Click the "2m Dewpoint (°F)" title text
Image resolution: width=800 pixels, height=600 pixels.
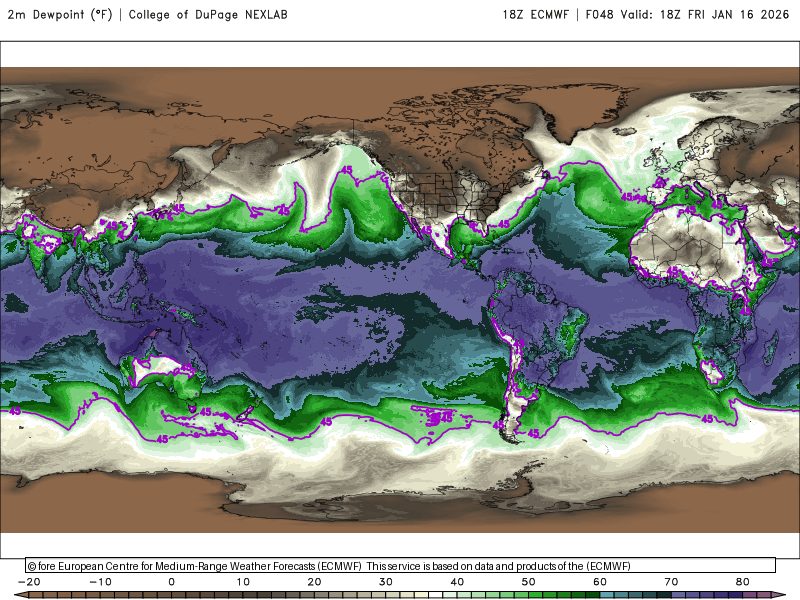pos(60,15)
